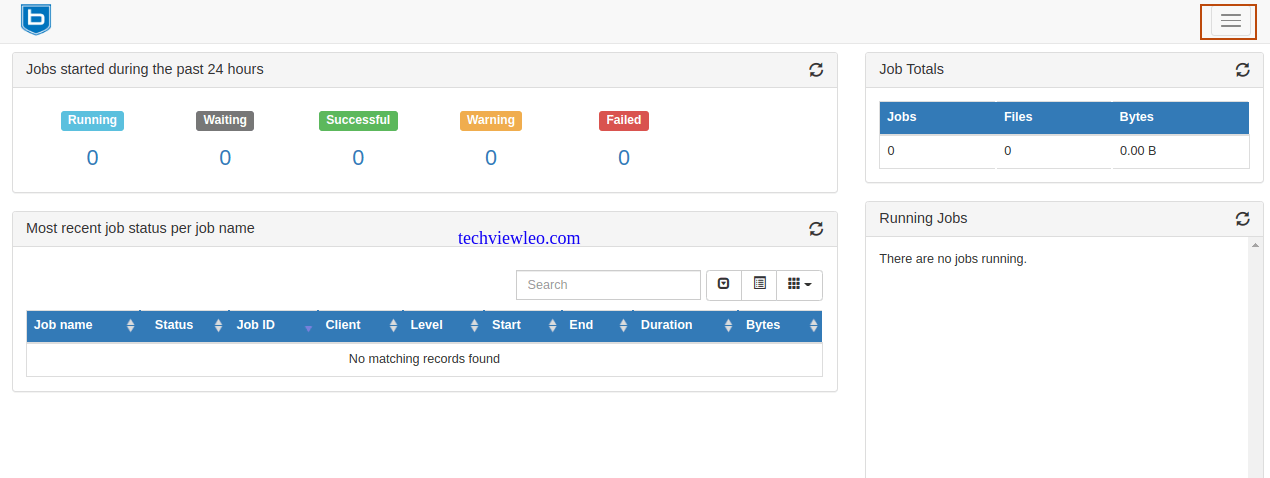The image size is (1270, 478).
Task: Open the Successful jobs count link
Action: (x=358, y=158)
